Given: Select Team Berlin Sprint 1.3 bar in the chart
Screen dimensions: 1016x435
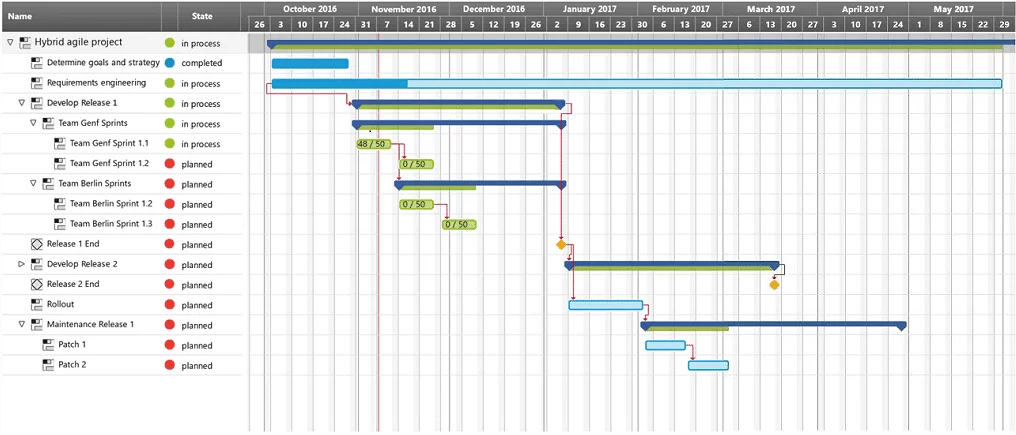Looking at the screenshot, I should [459, 224].
